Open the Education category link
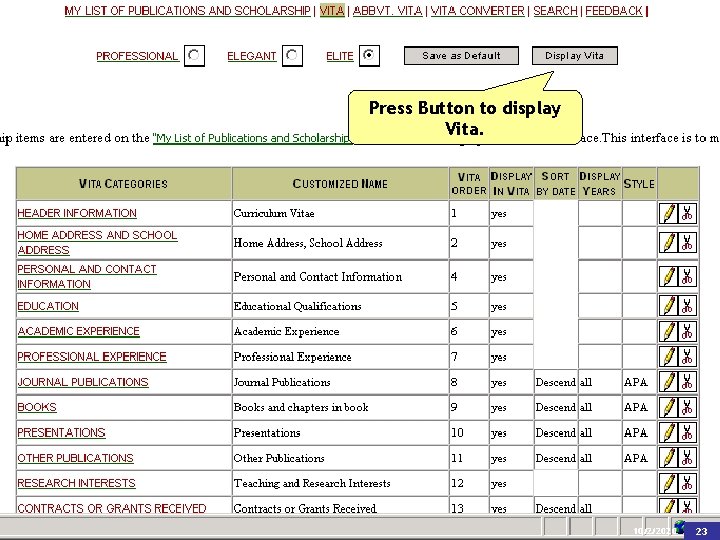720x540 pixels. click(x=48, y=306)
